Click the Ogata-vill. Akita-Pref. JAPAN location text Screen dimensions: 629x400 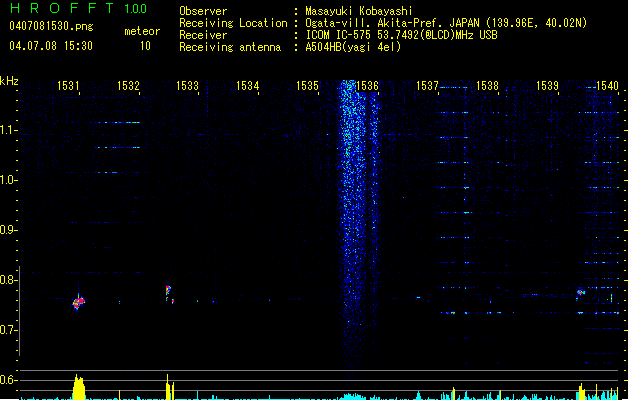[446, 23]
